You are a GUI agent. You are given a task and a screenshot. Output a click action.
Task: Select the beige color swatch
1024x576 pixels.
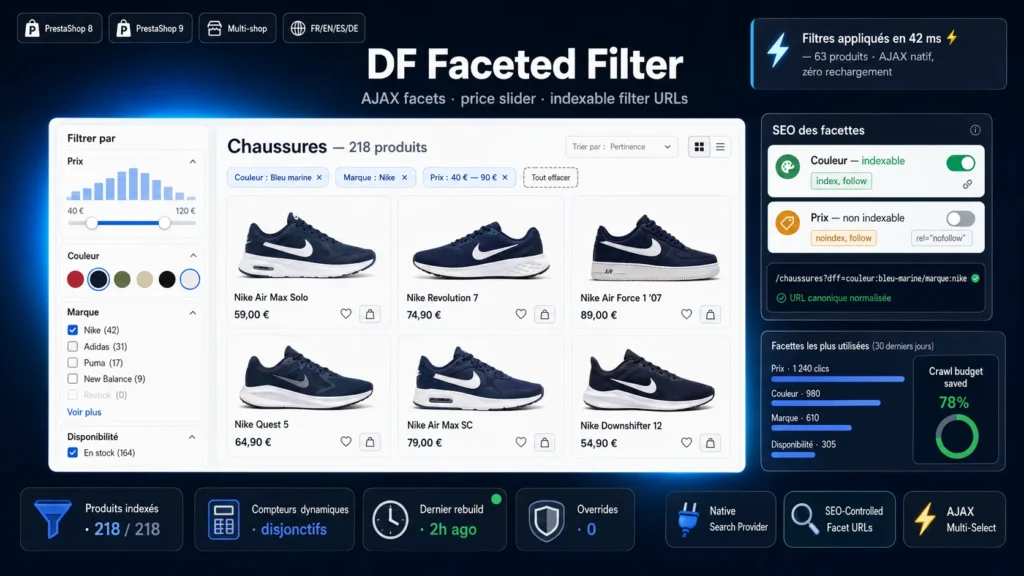(x=144, y=280)
